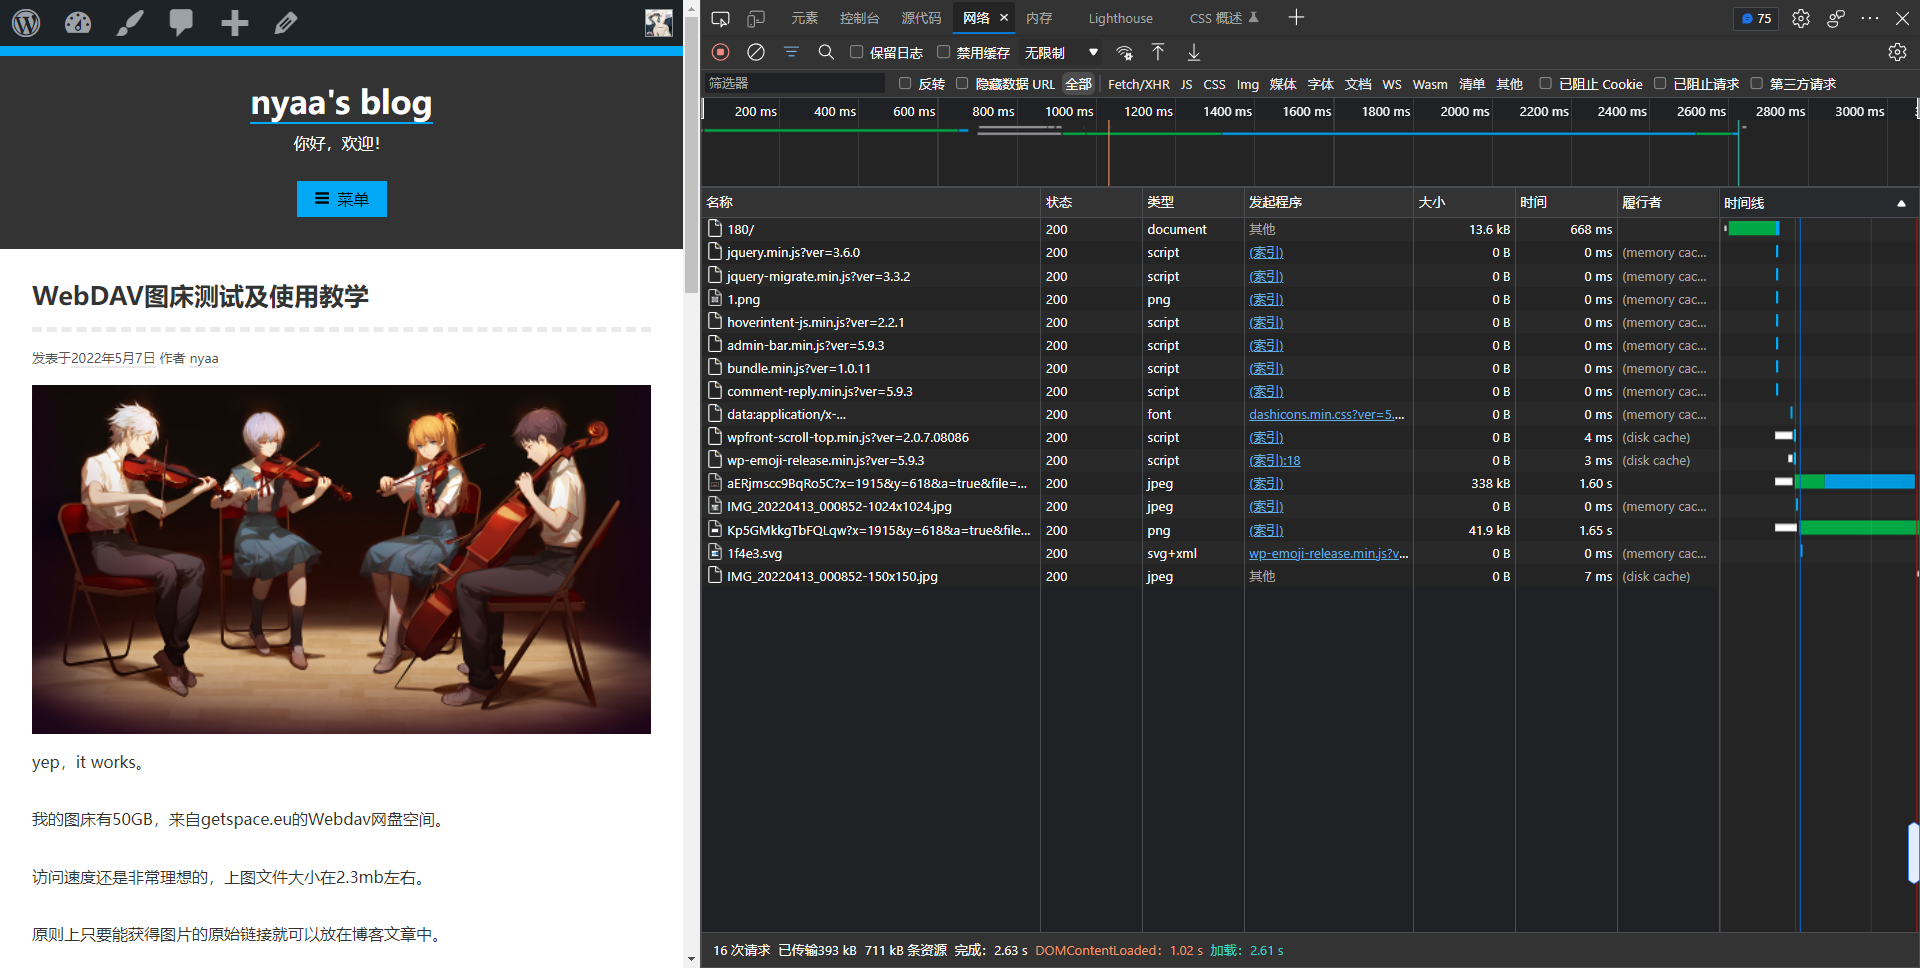1920x968 pixels.
Task: Open the feedback people icon
Action: click(1836, 18)
